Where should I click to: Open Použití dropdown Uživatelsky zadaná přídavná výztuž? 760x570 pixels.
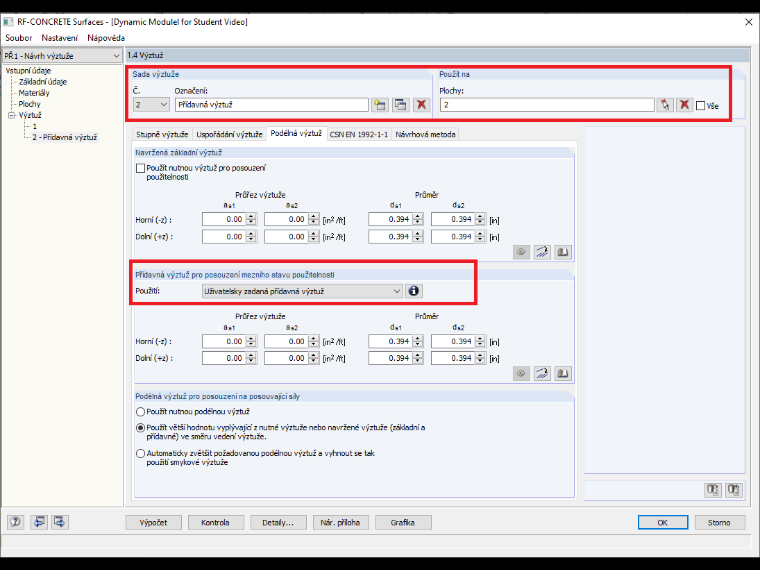(302, 291)
